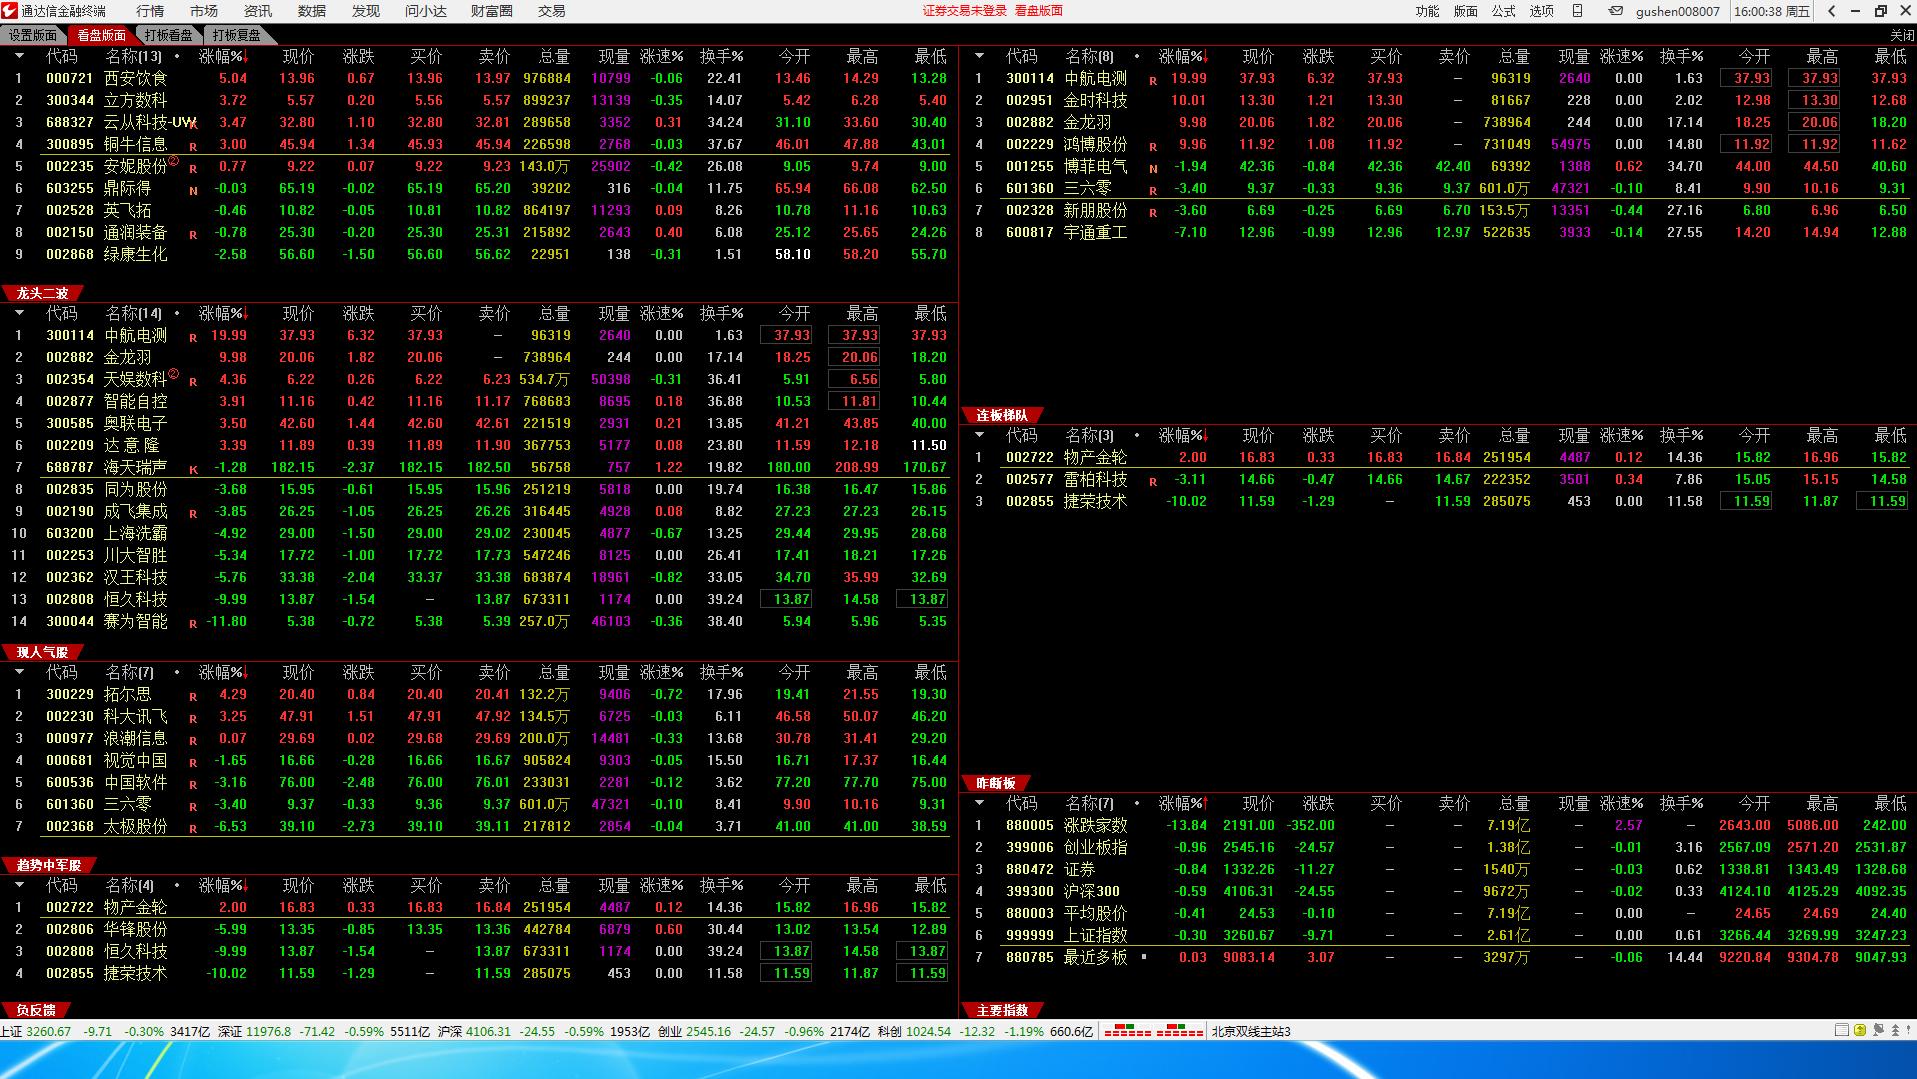Click the yellow round icon in the status bar
Image resolution: width=1917 pixels, height=1079 pixels.
[x=1860, y=1030]
